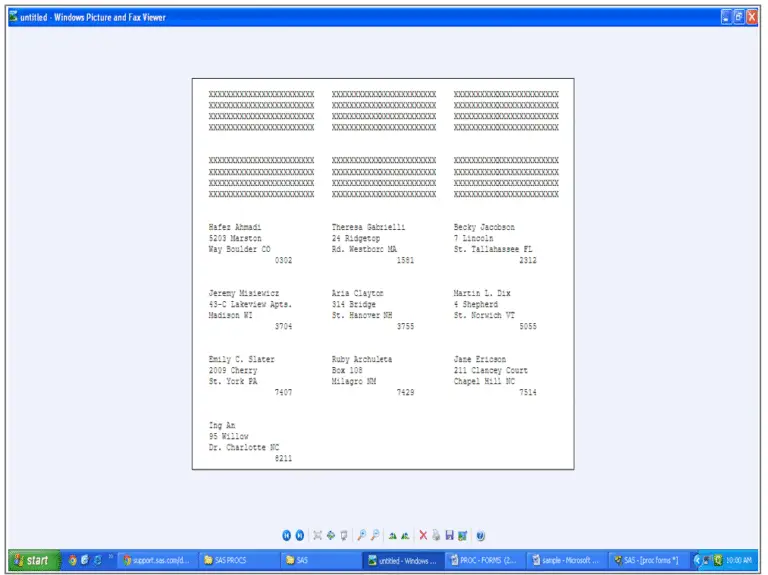Switch to sample - Microsoft taskbar item
The height and width of the screenshot is (575, 768).
tap(566, 561)
